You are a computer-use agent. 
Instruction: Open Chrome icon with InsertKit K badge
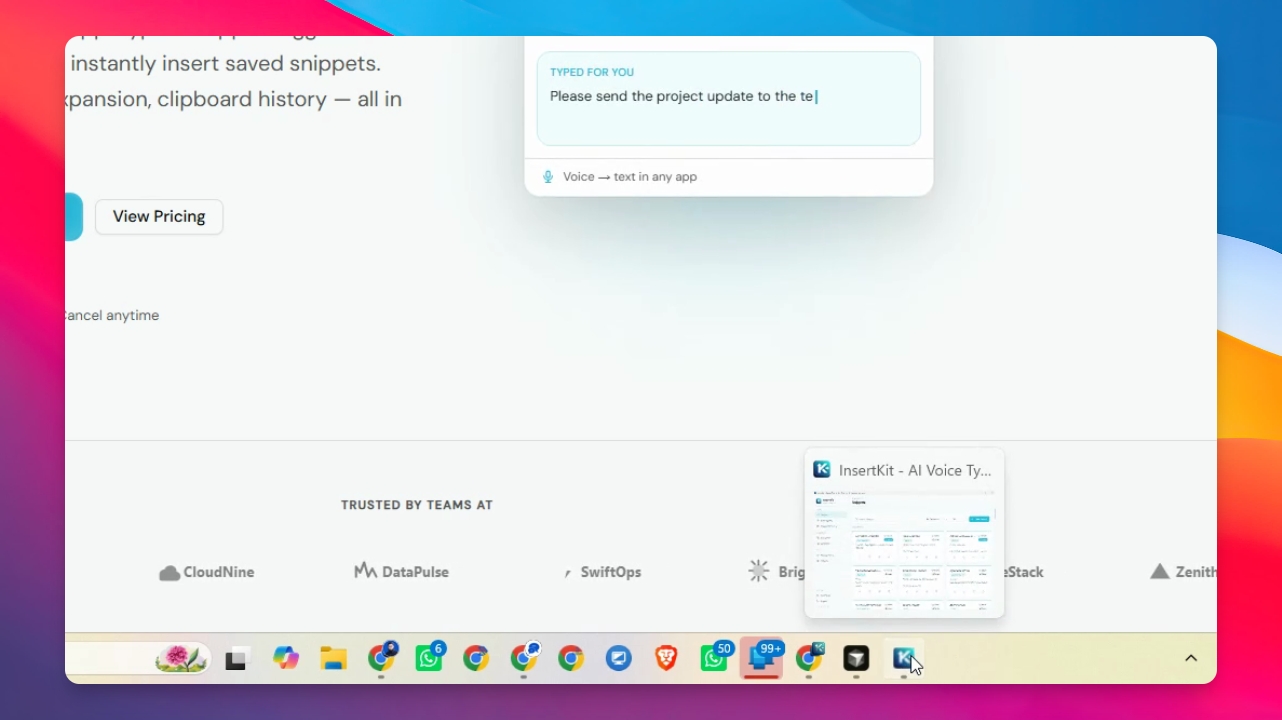tap(809, 658)
